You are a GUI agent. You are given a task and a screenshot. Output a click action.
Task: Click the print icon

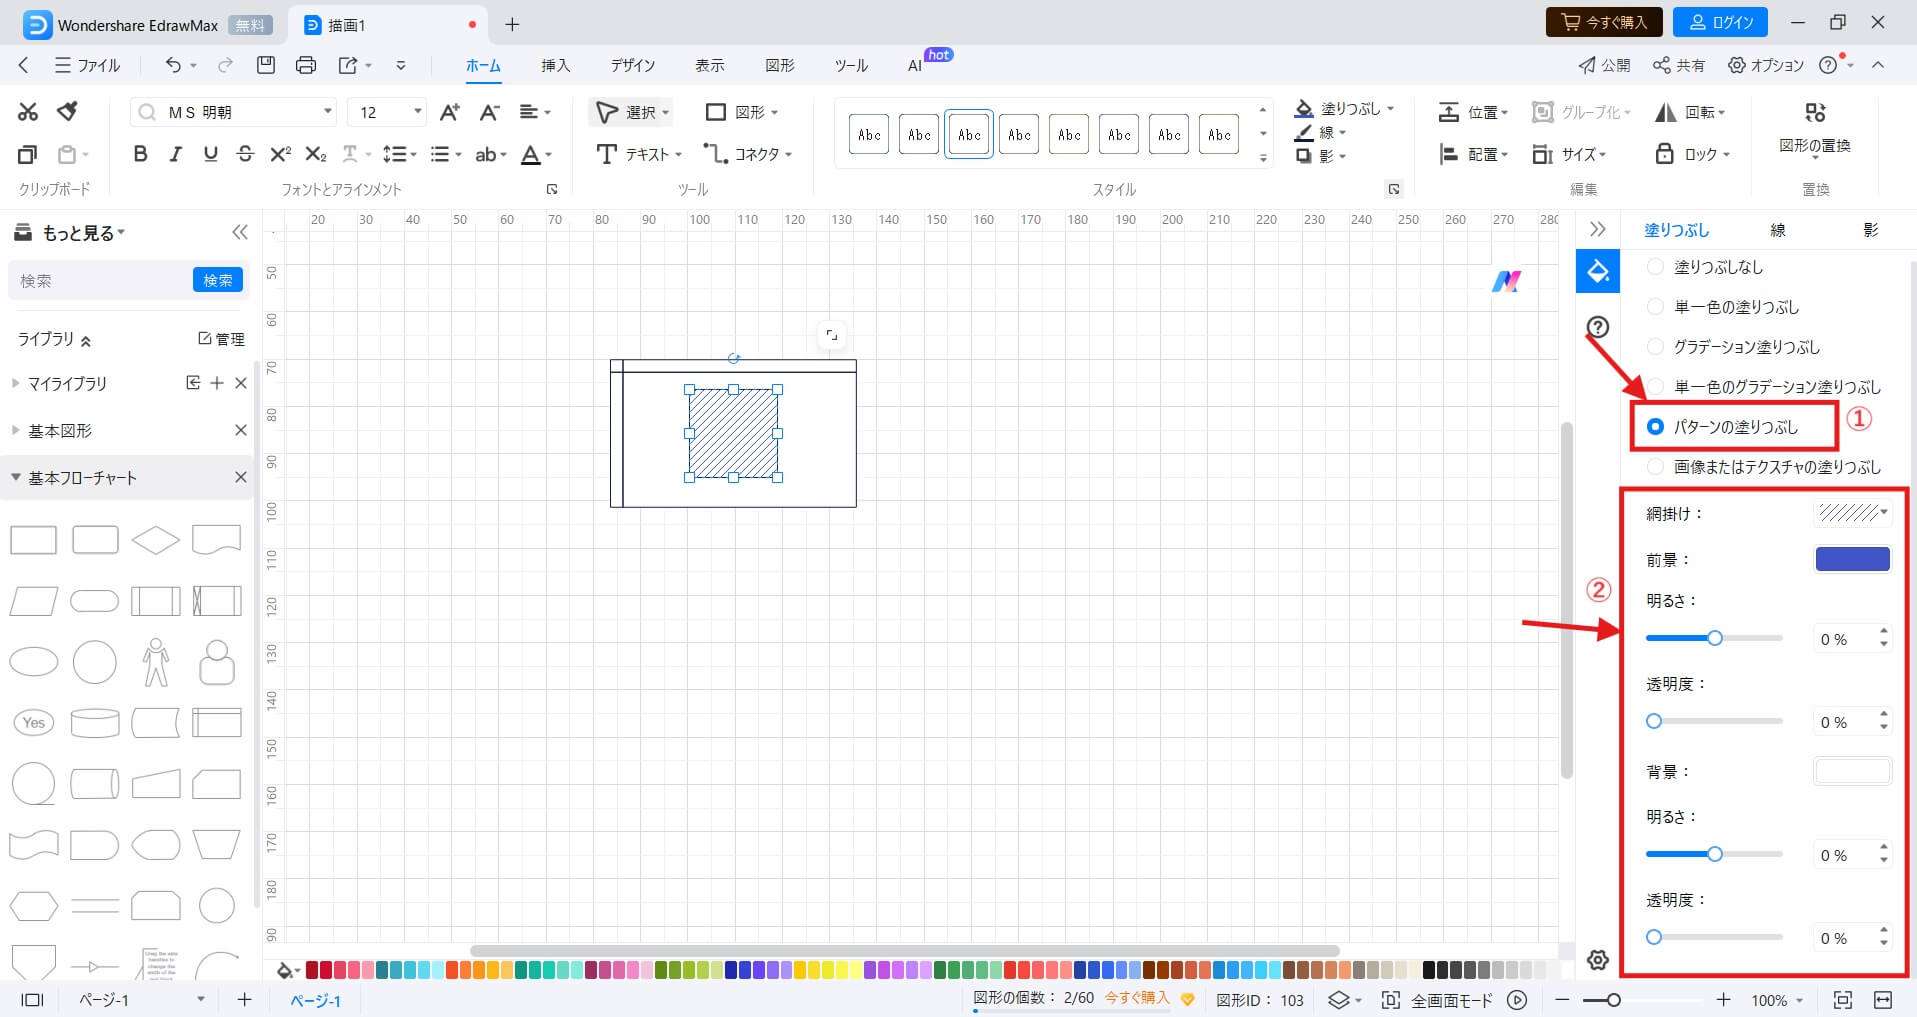306,65
